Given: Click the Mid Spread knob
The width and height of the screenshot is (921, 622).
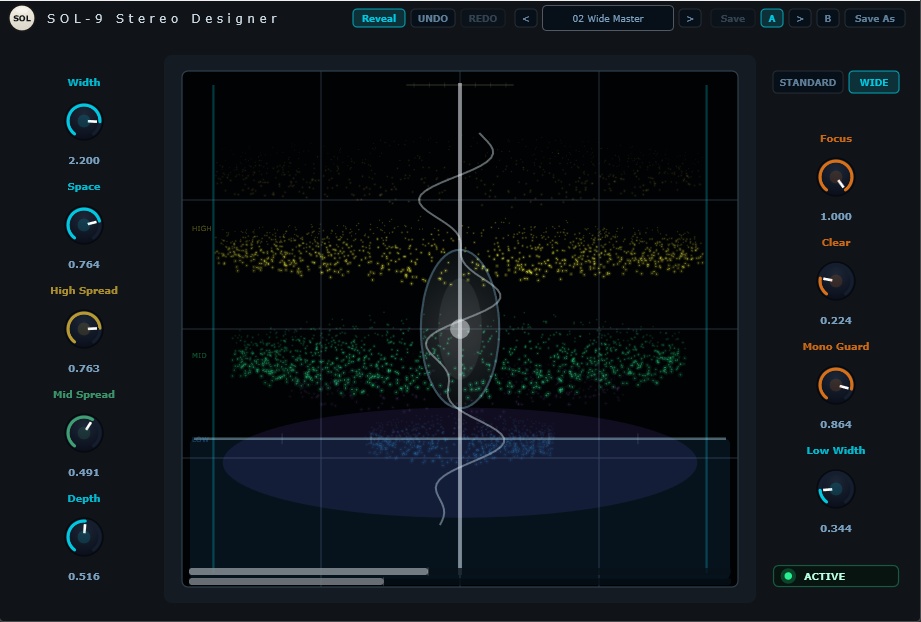Looking at the screenshot, I should coord(84,433).
